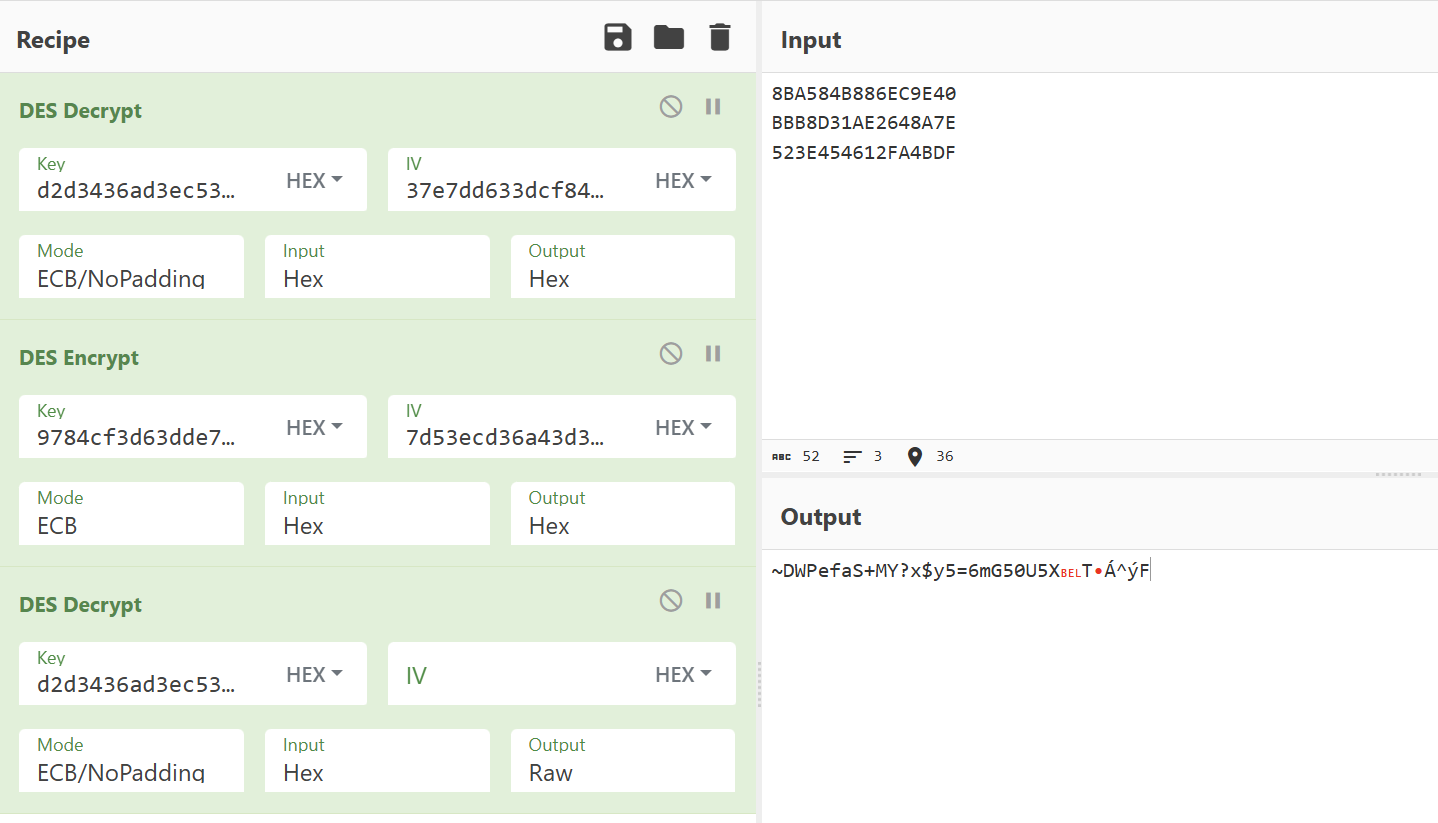Screen dimensions: 1438x823
Task: Change Input Hex in DES Encrypt
Action: tap(377, 513)
